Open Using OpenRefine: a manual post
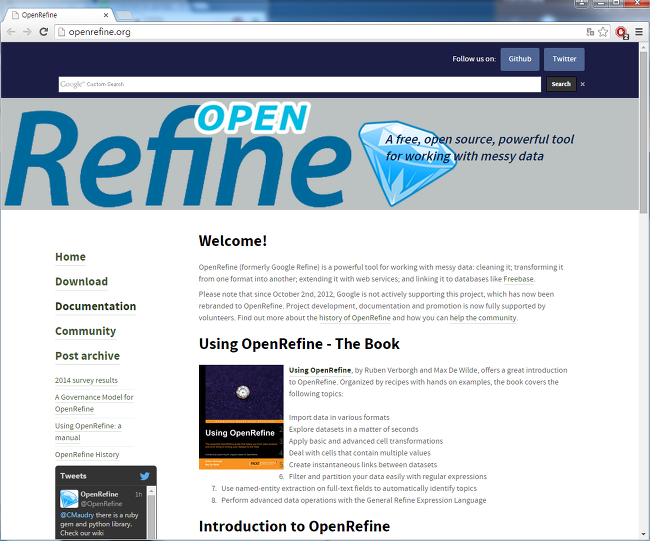This screenshot has height=541, width=650. tap(88, 432)
